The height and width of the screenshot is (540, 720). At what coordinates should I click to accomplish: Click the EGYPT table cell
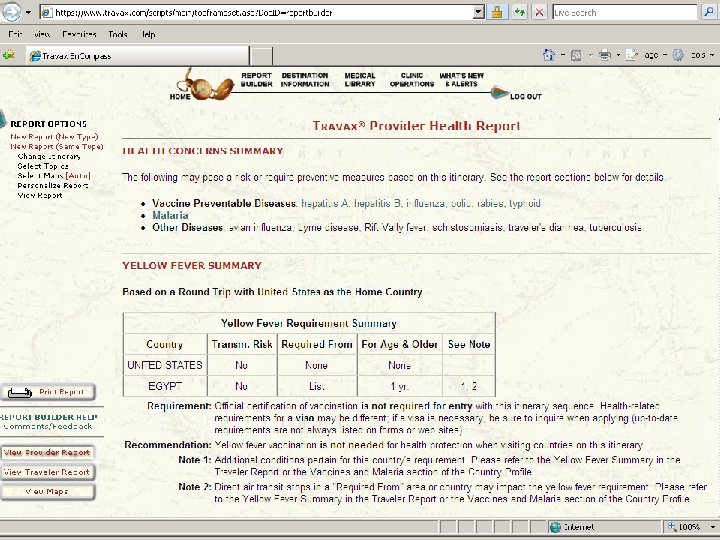point(165,386)
